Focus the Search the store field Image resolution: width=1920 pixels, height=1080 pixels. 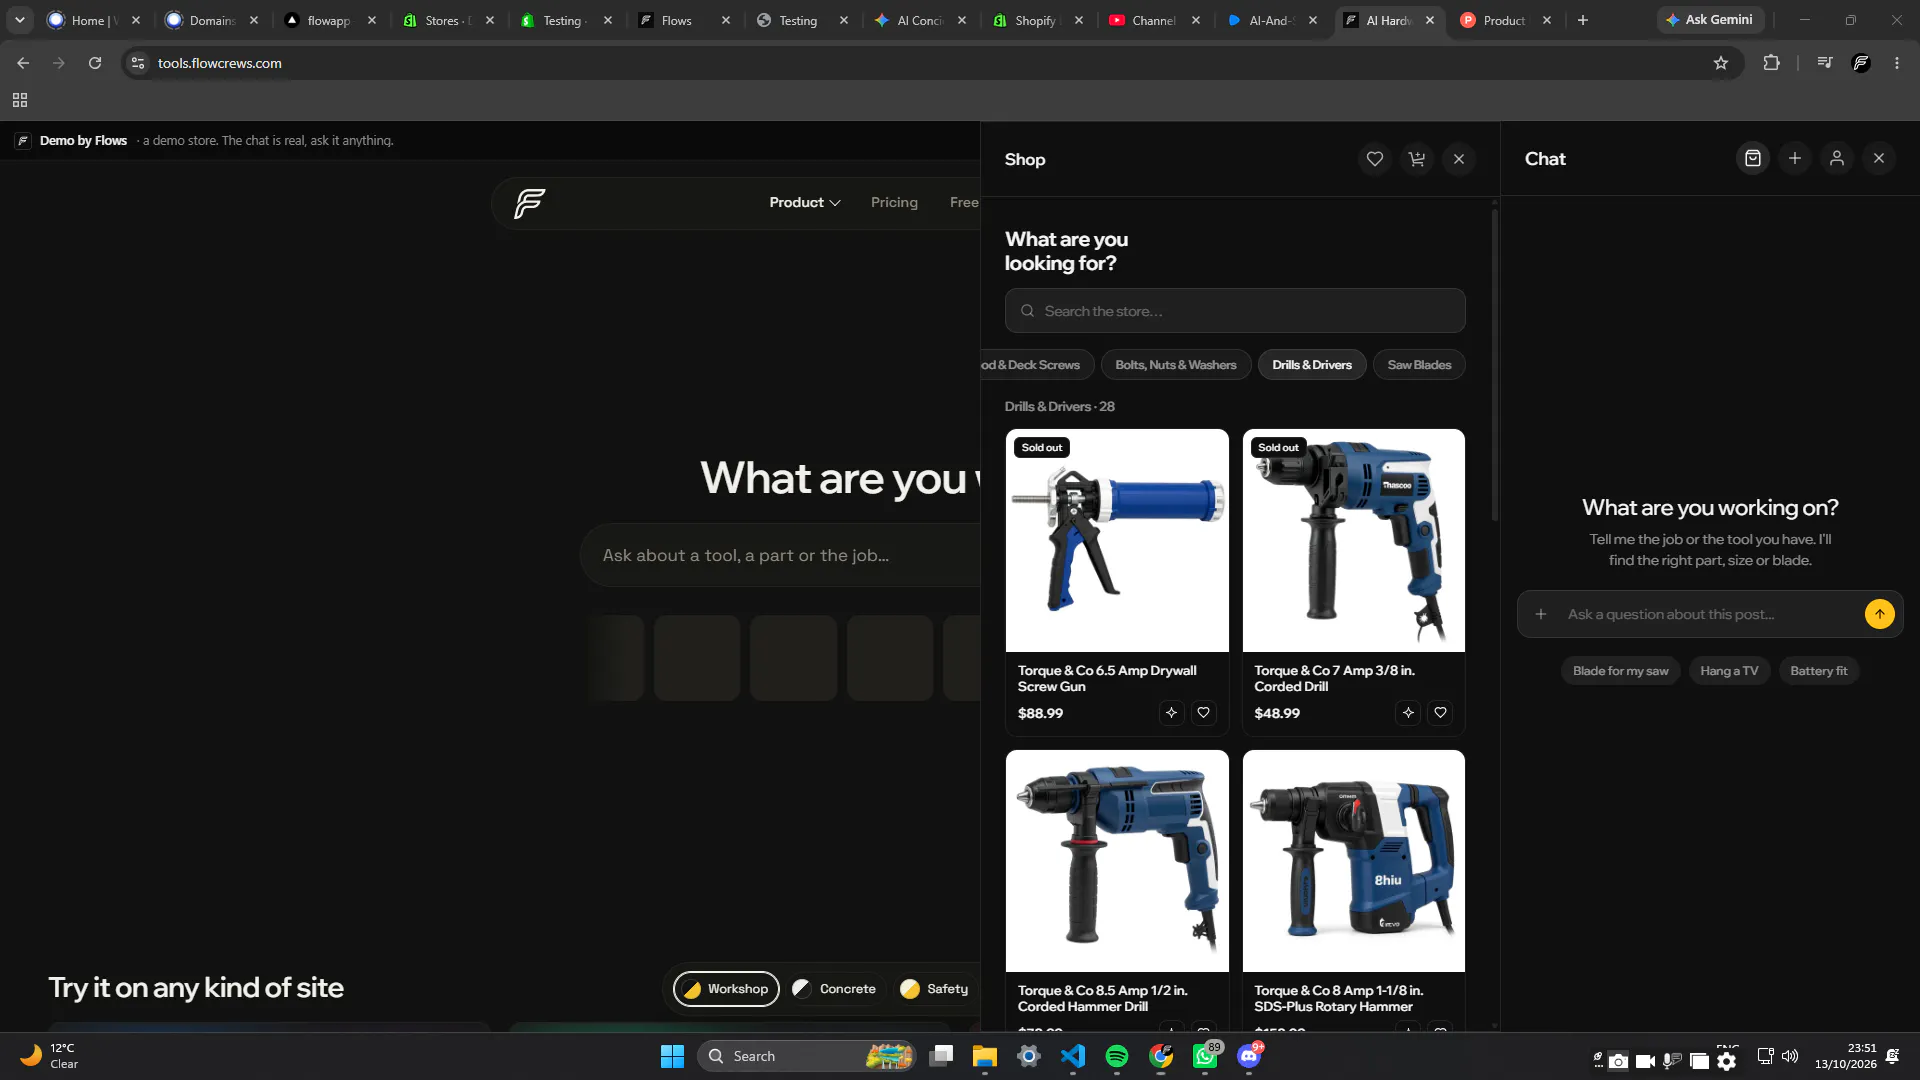pyautogui.click(x=1235, y=311)
